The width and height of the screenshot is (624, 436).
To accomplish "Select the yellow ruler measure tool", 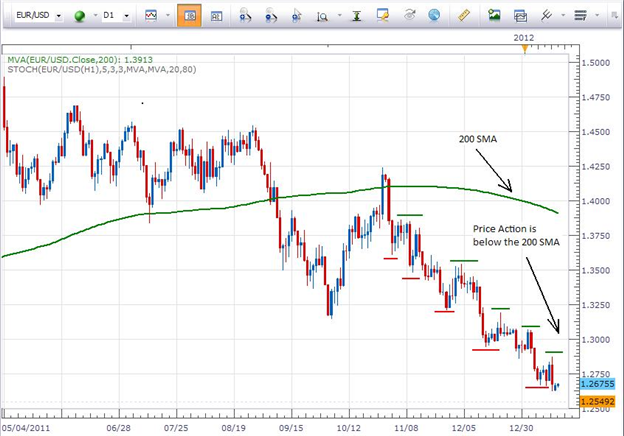I will pyautogui.click(x=464, y=16).
